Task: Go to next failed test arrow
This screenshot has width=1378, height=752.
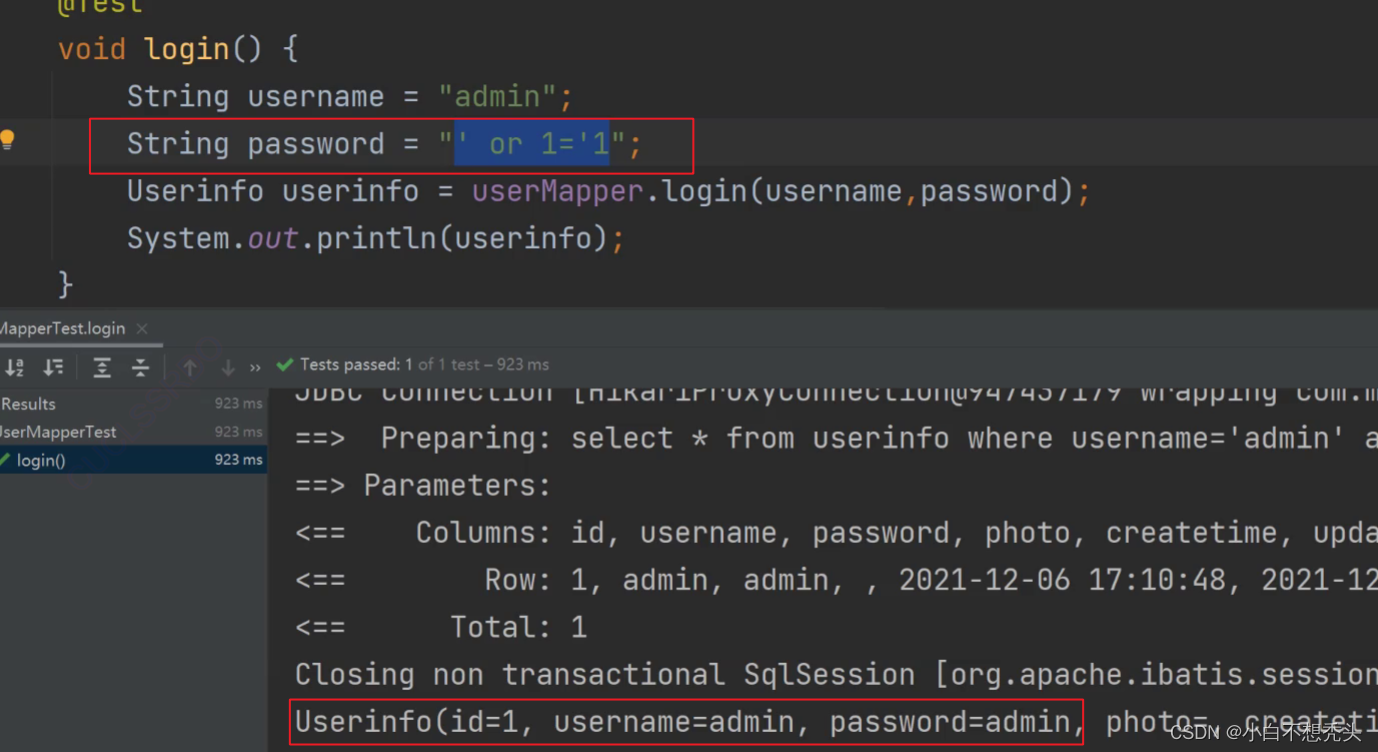Action: point(228,367)
